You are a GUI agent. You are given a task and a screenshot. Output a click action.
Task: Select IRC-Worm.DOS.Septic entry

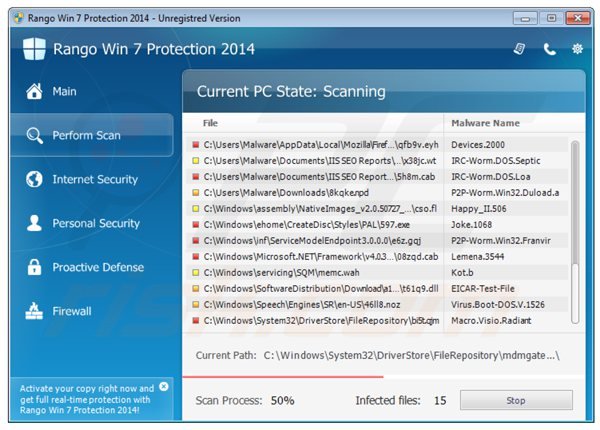[496, 161]
